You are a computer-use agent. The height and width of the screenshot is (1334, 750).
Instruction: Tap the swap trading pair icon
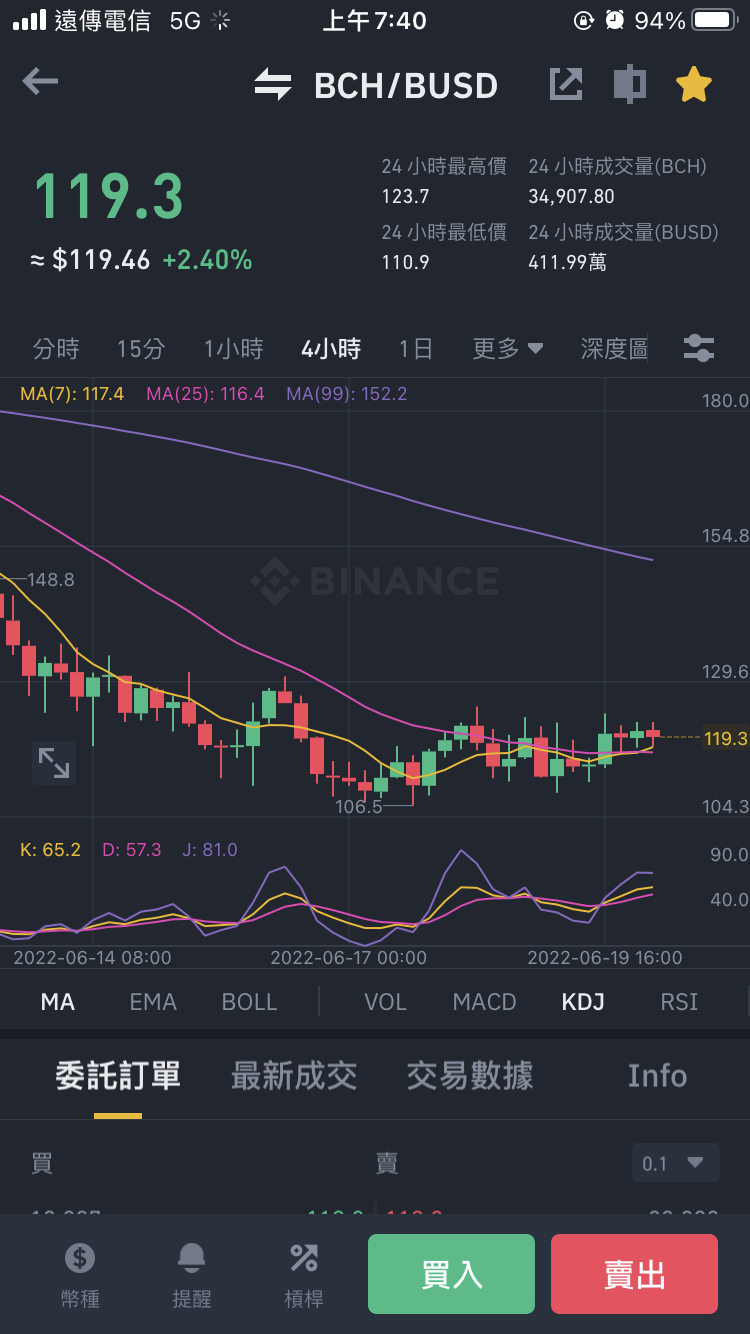coord(272,85)
